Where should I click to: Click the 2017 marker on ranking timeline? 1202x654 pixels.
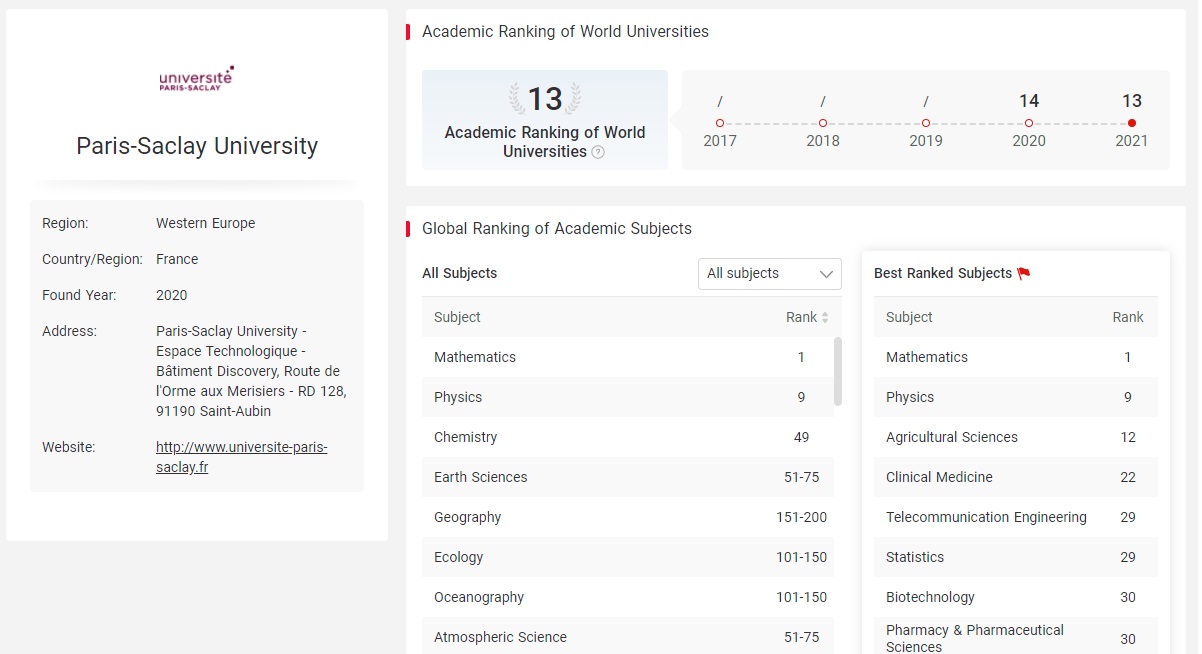pos(720,123)
